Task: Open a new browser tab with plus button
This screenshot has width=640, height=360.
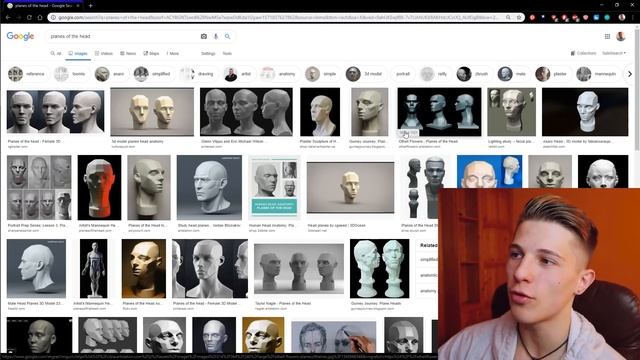Action: point(91,6)
